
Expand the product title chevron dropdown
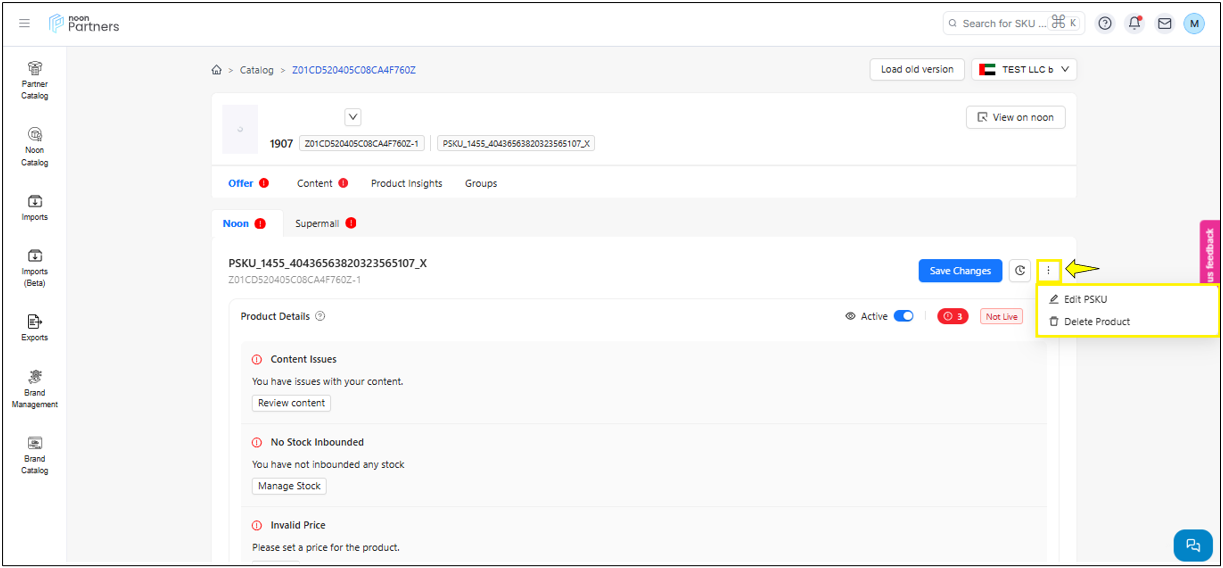pyautogui.click(x=353, y=117)
